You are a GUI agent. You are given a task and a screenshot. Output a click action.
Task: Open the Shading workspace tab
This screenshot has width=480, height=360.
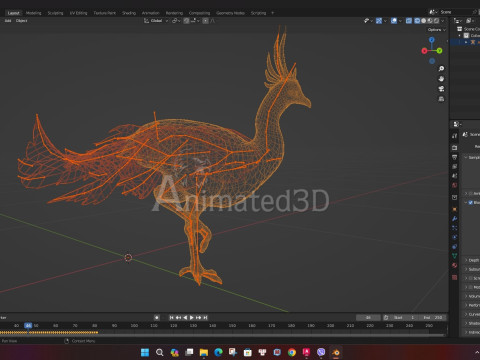coord(129,13)
